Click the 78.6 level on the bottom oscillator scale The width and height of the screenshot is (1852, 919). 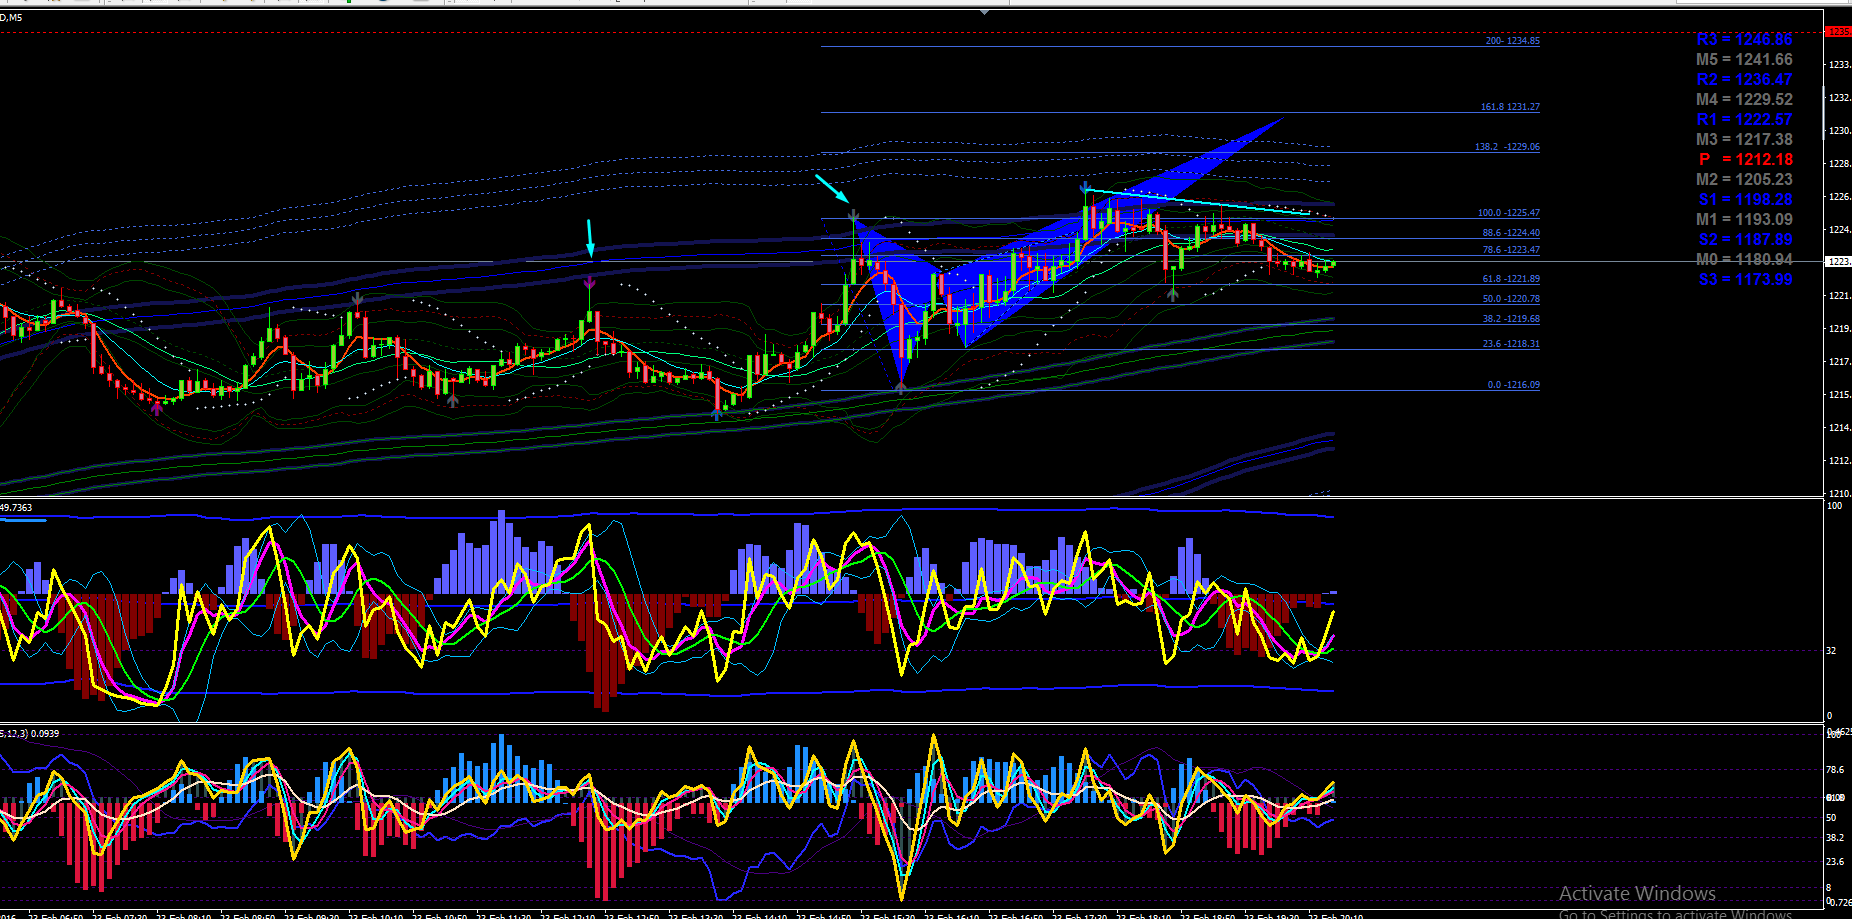tap(1835, 770)
